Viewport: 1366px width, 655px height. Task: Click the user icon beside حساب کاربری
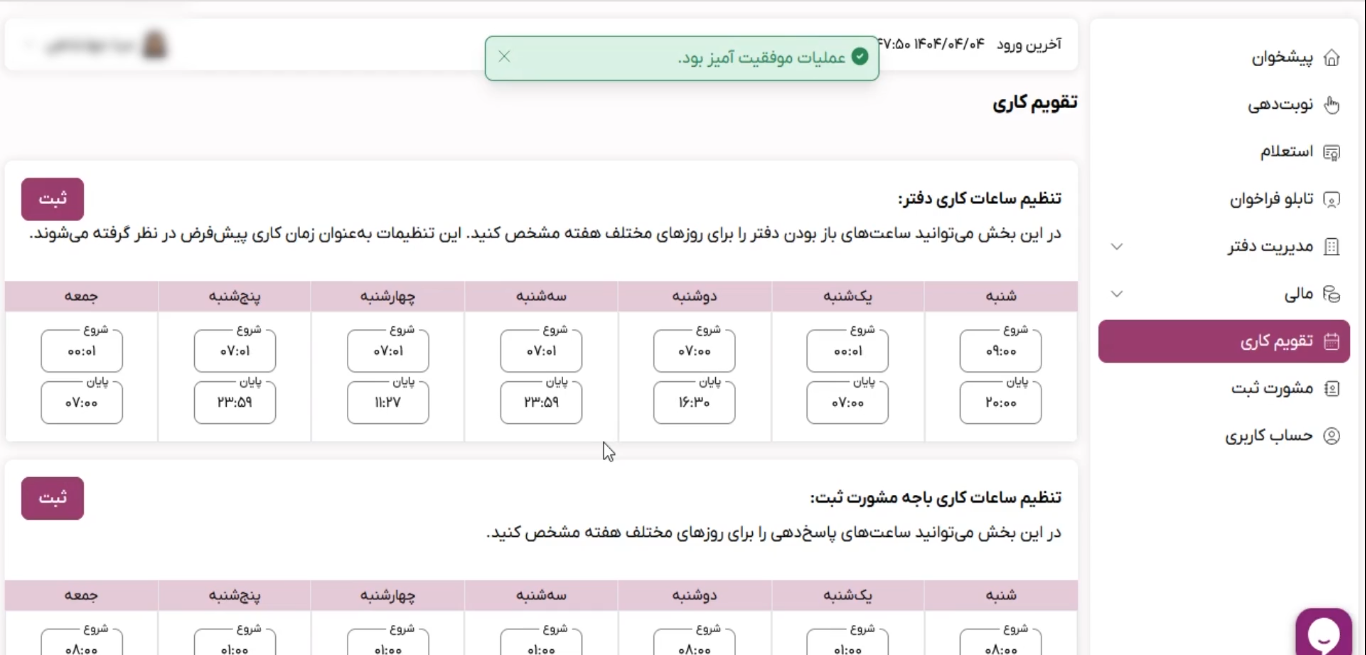tap(1331, 436)
